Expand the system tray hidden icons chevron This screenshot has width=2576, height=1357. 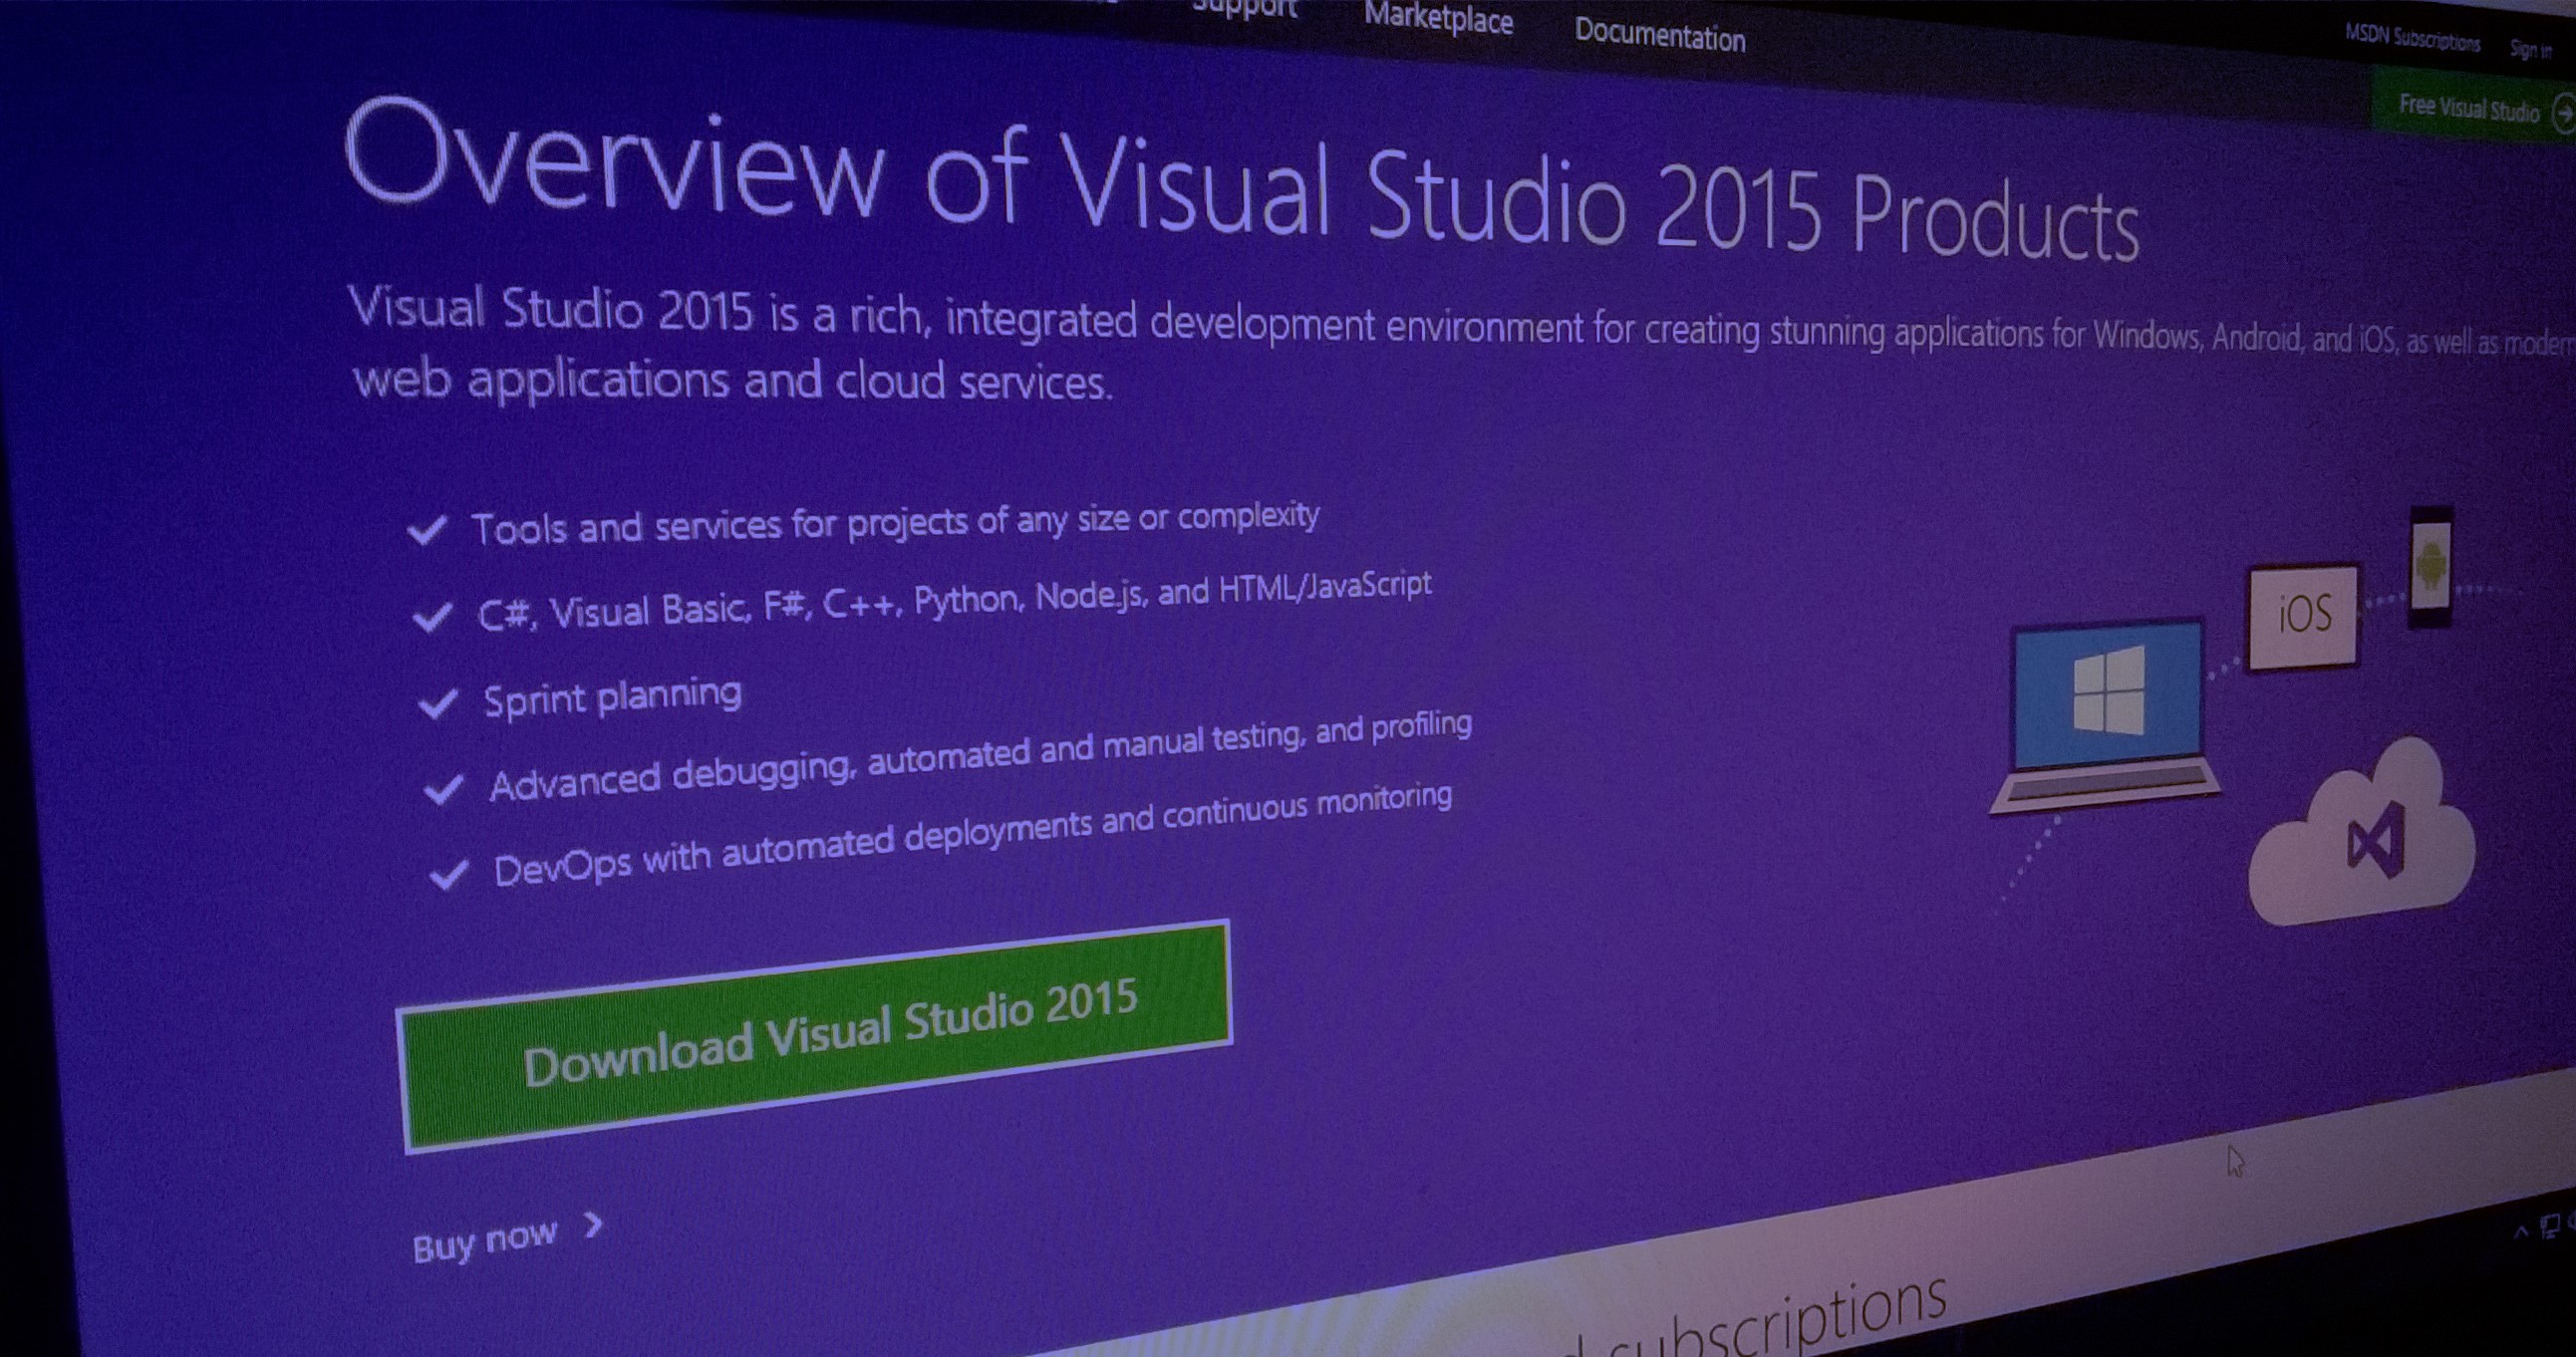[x=2520, y=1231]
